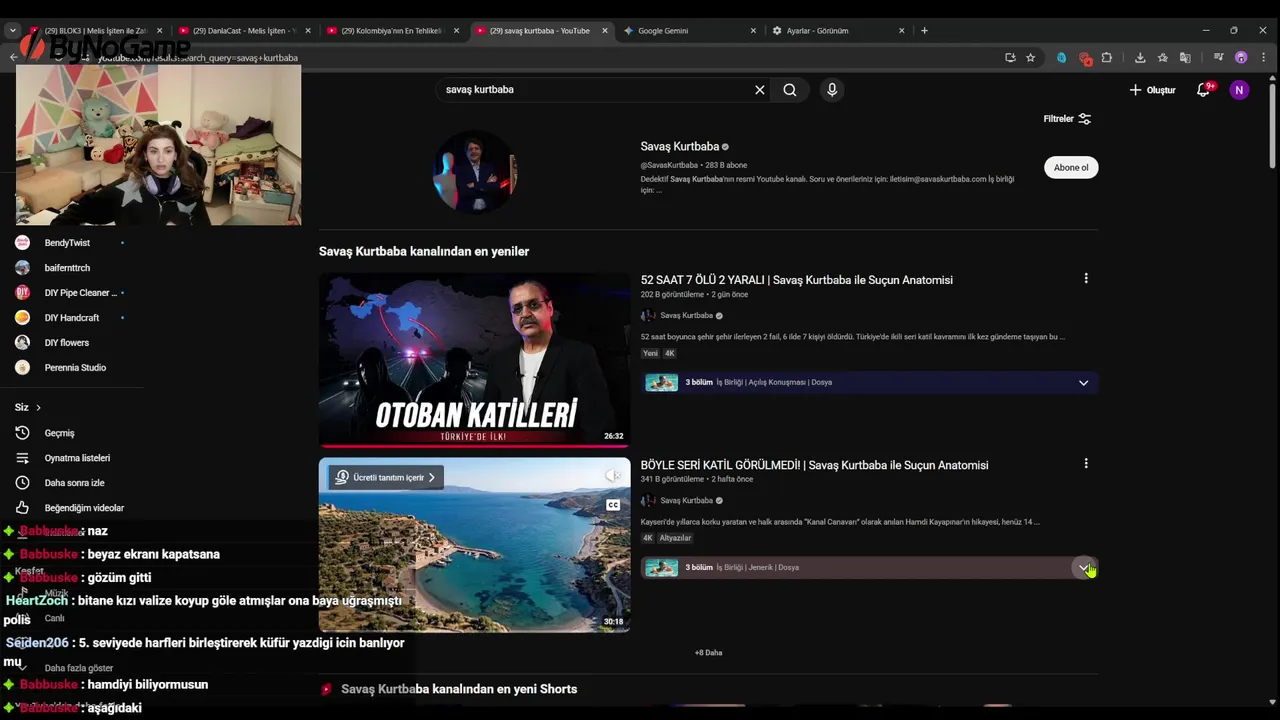Switch to Ayarlar - Görünüm tab
This screenshot has height=720, width=1280.
click(x=838, y=31)
